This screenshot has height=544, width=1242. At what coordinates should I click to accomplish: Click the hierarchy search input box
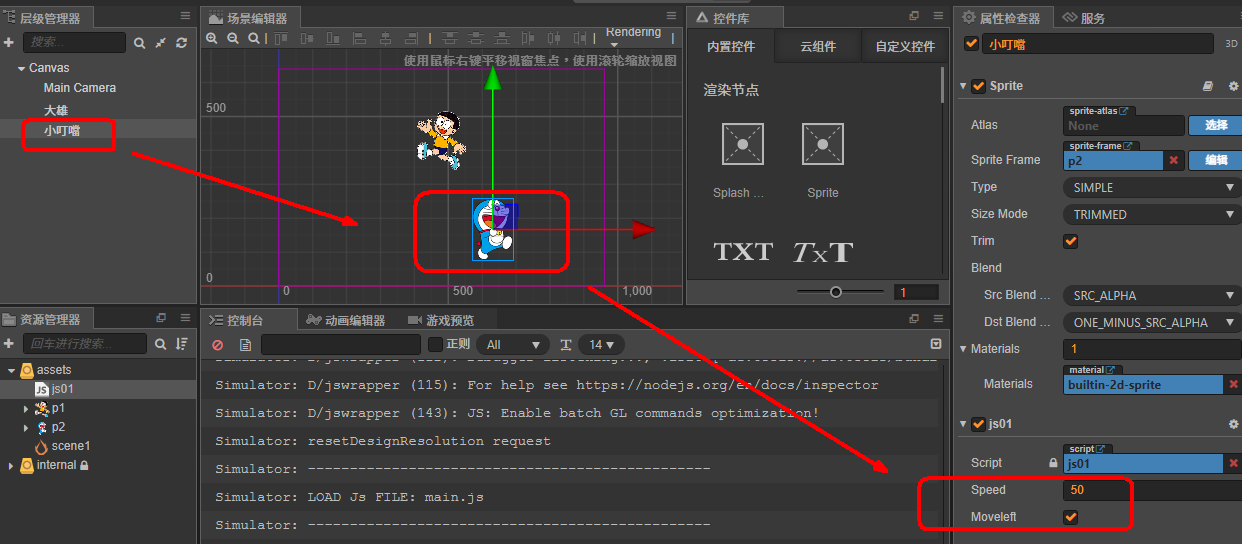point(74,43)
